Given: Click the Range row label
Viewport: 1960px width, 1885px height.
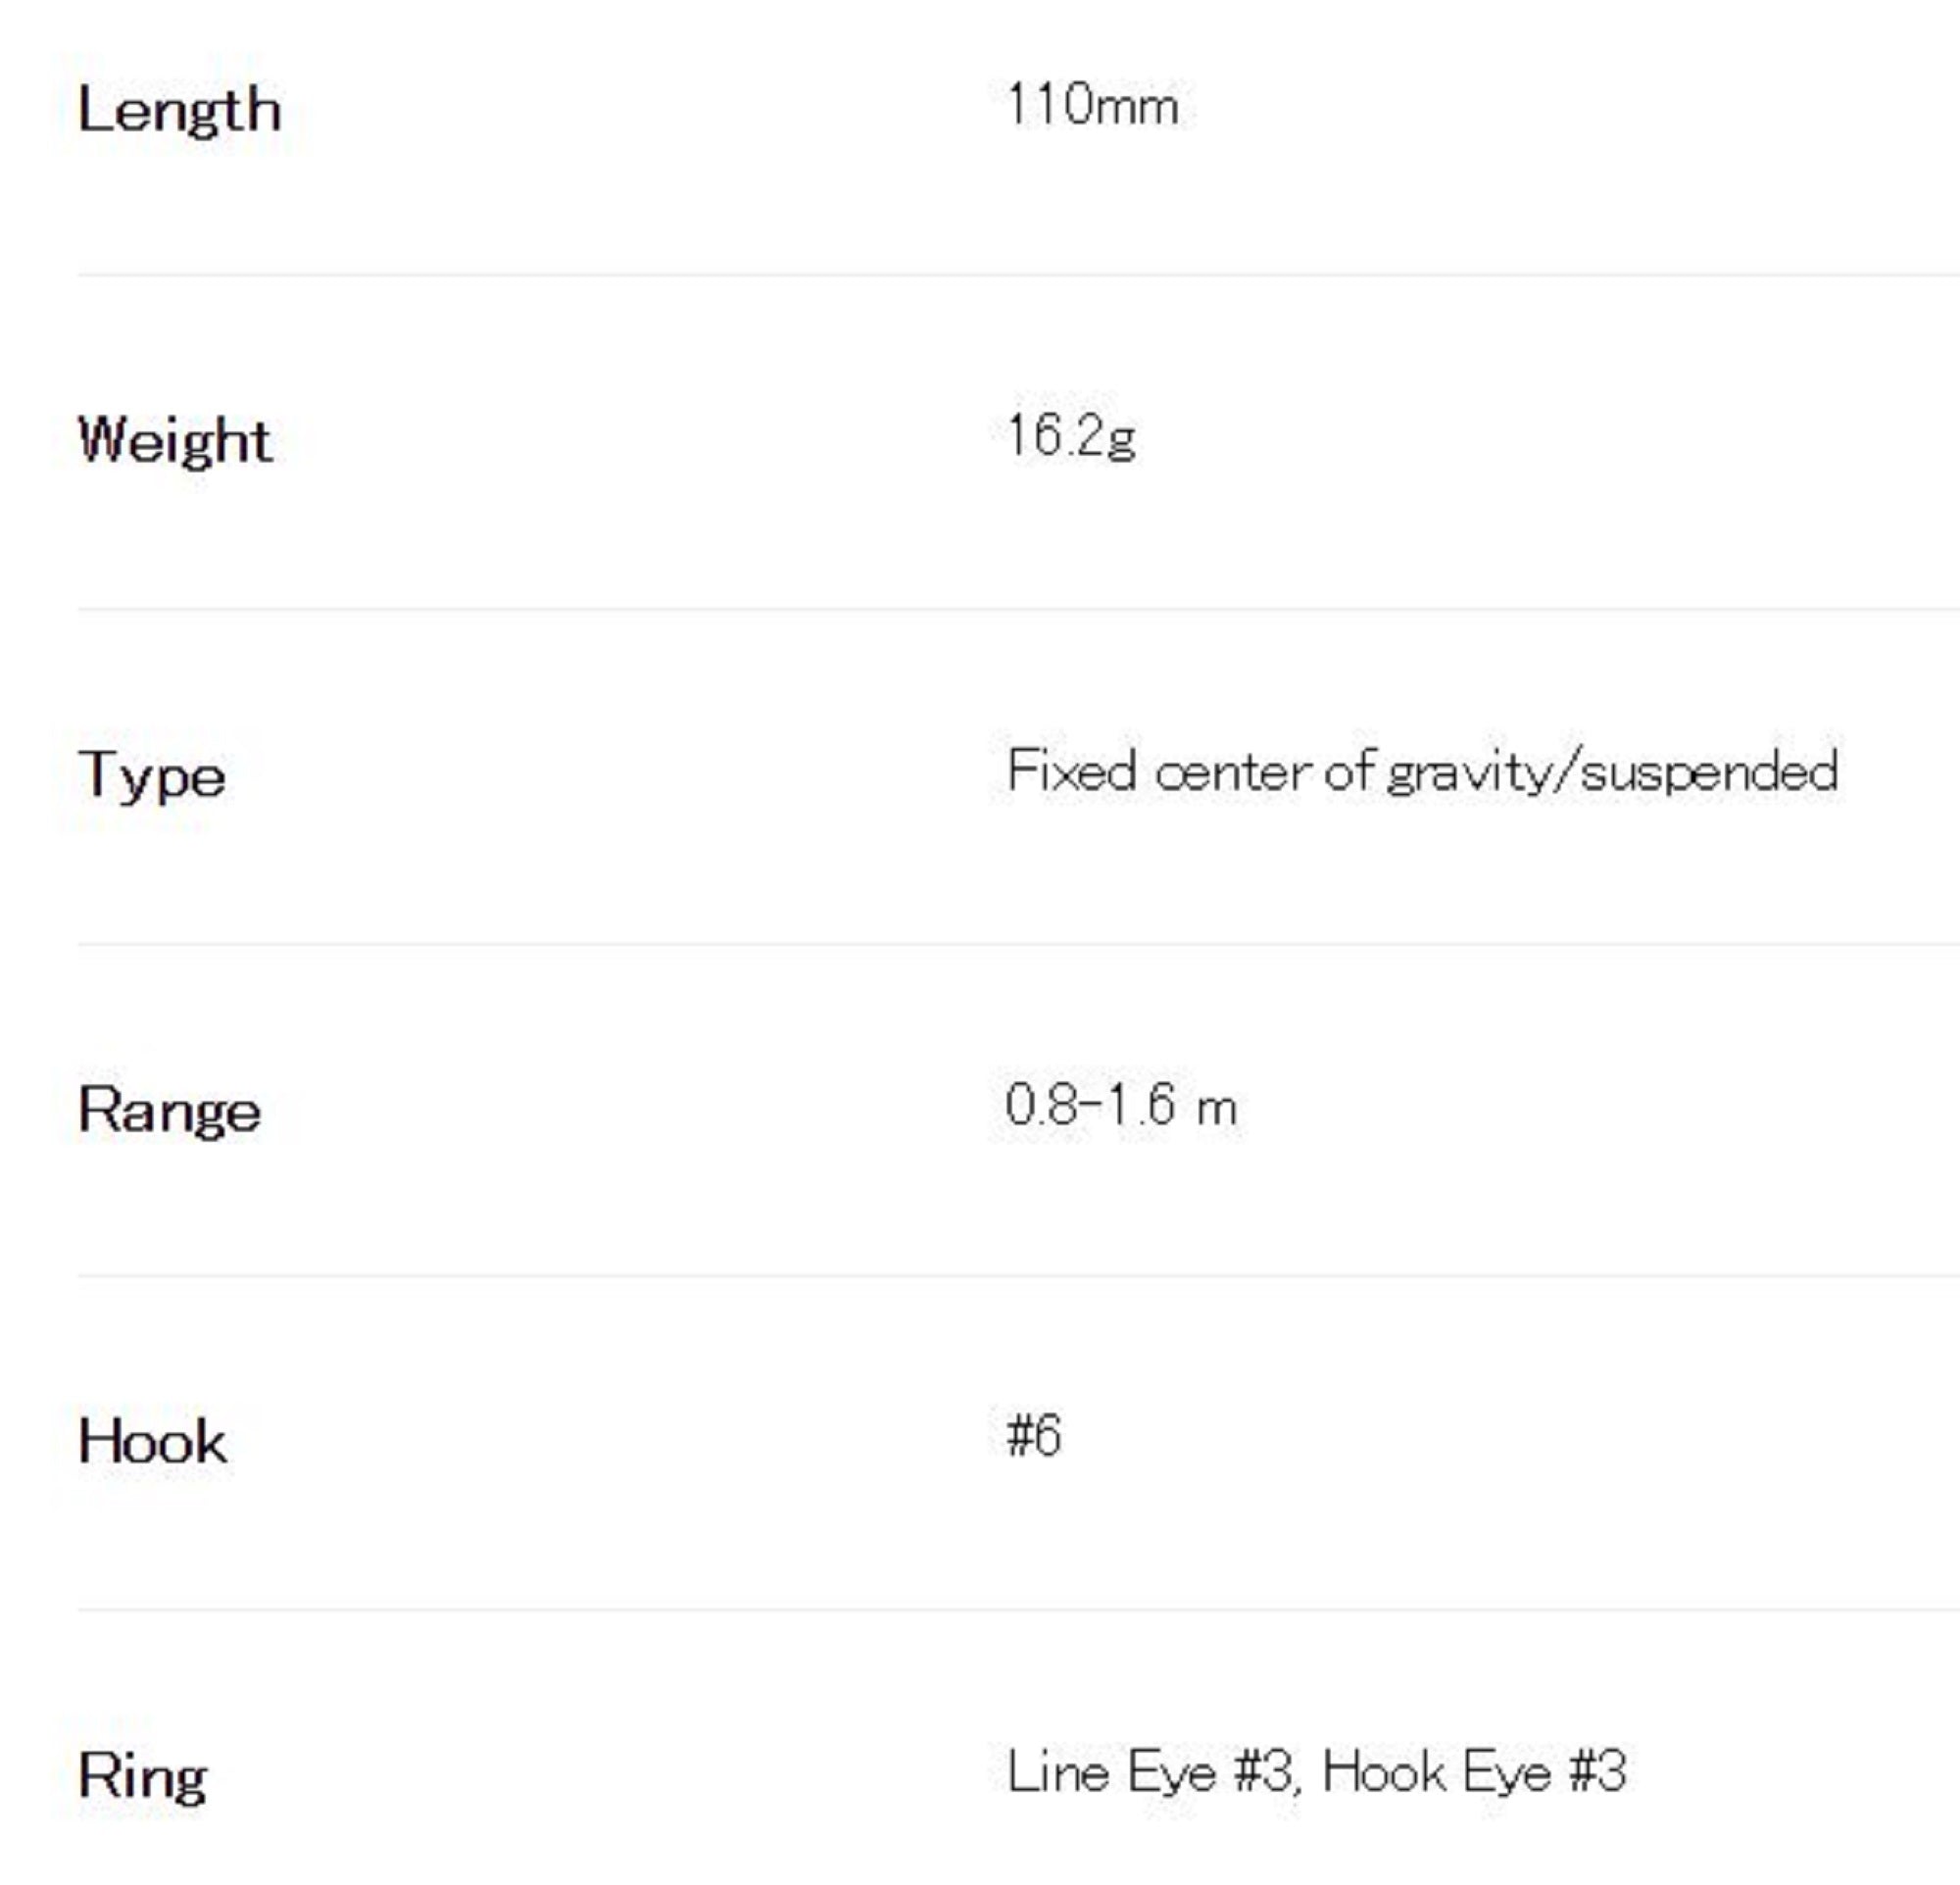Looking at the screenshot, I should pyautogui.click(x=169, y=1110).
